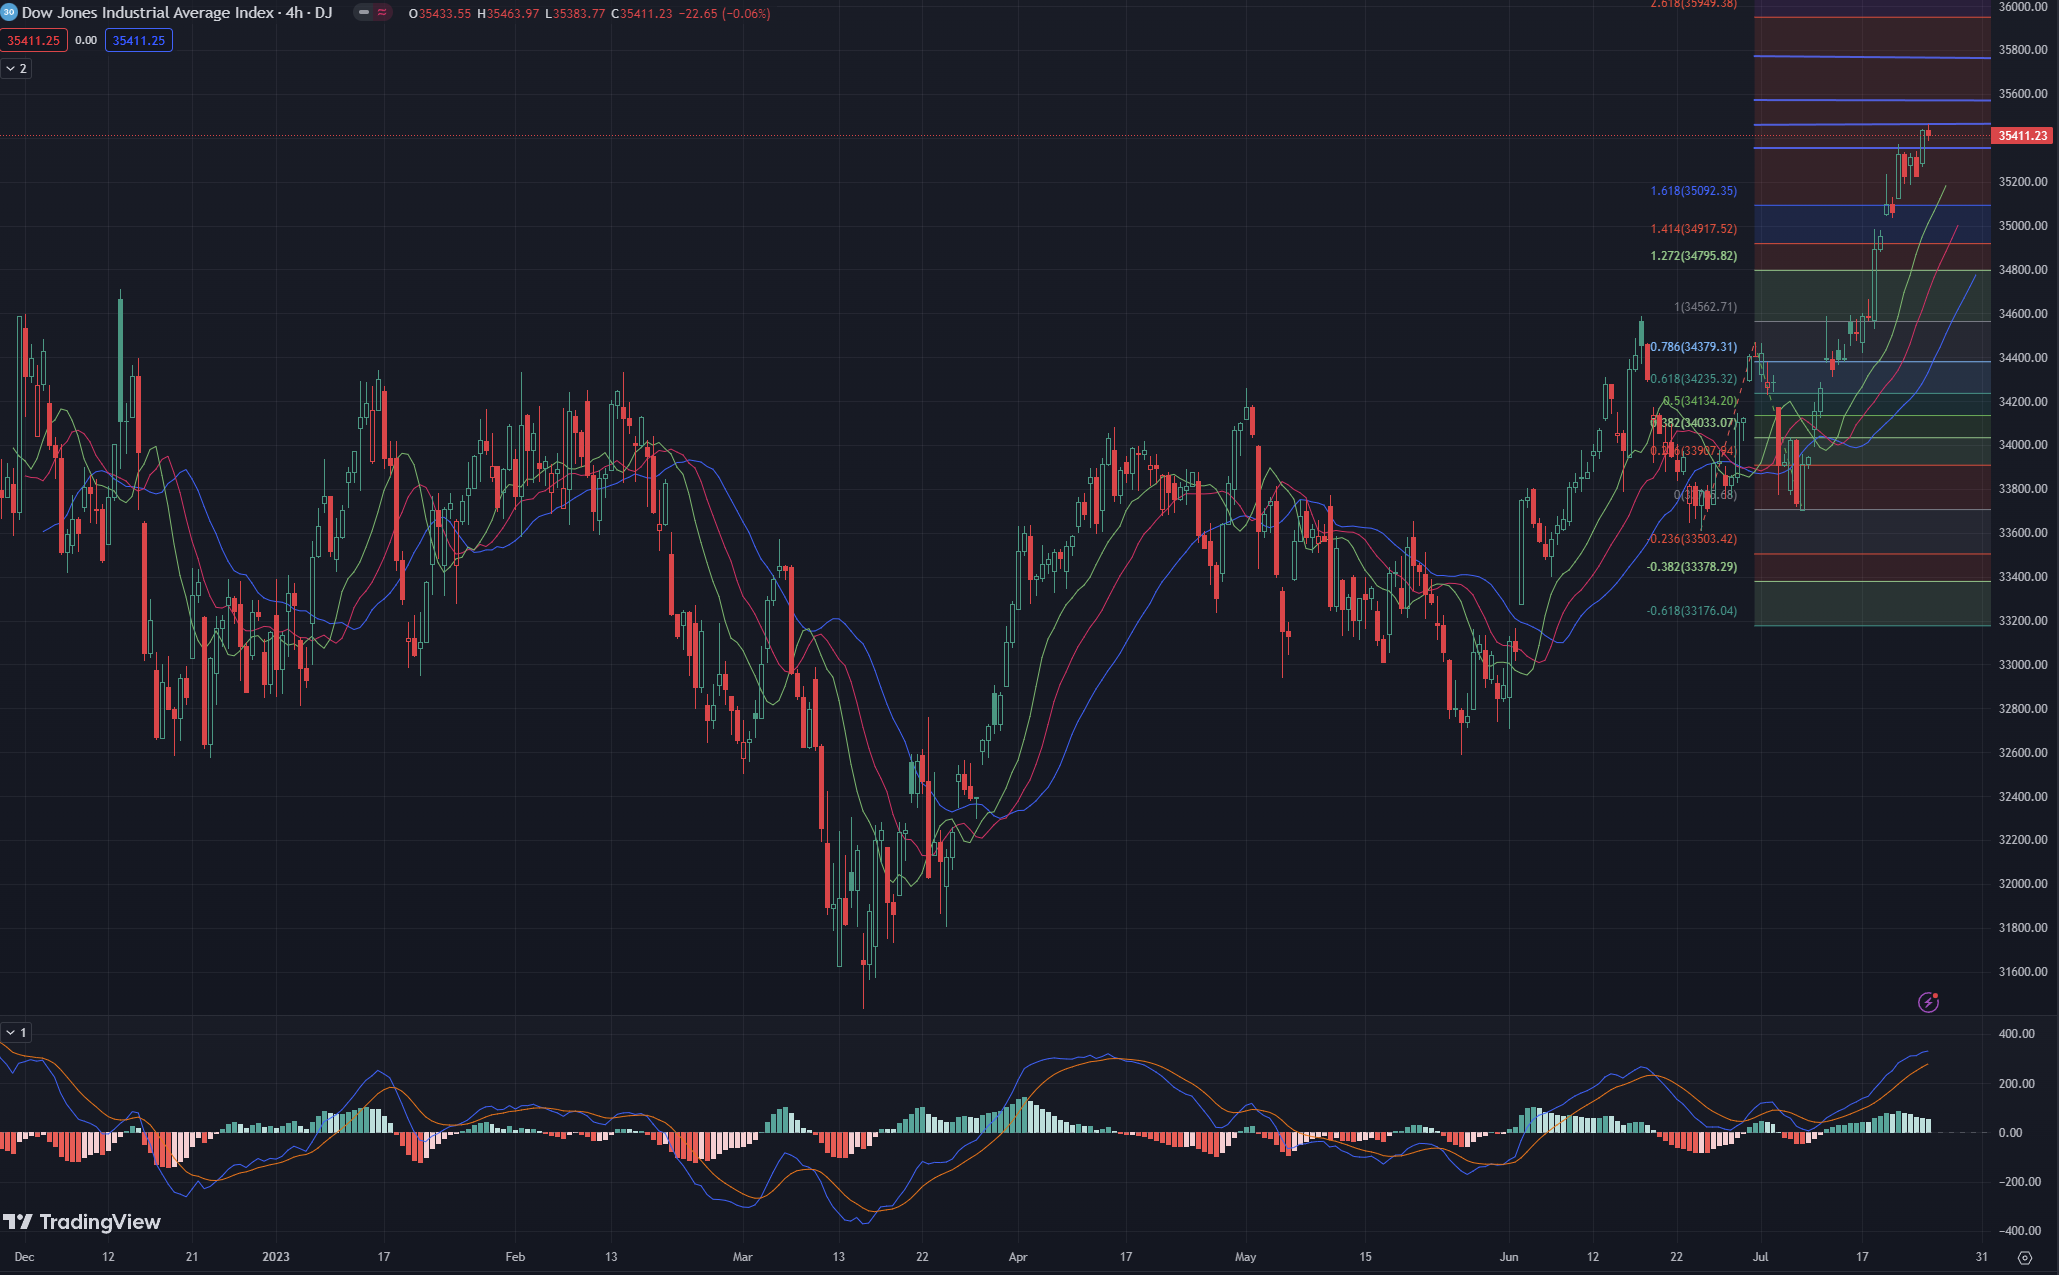Screen dimensions: 2059x1275
Task: Click the 31600.00 price scale label
Action: coord(2022,972)
